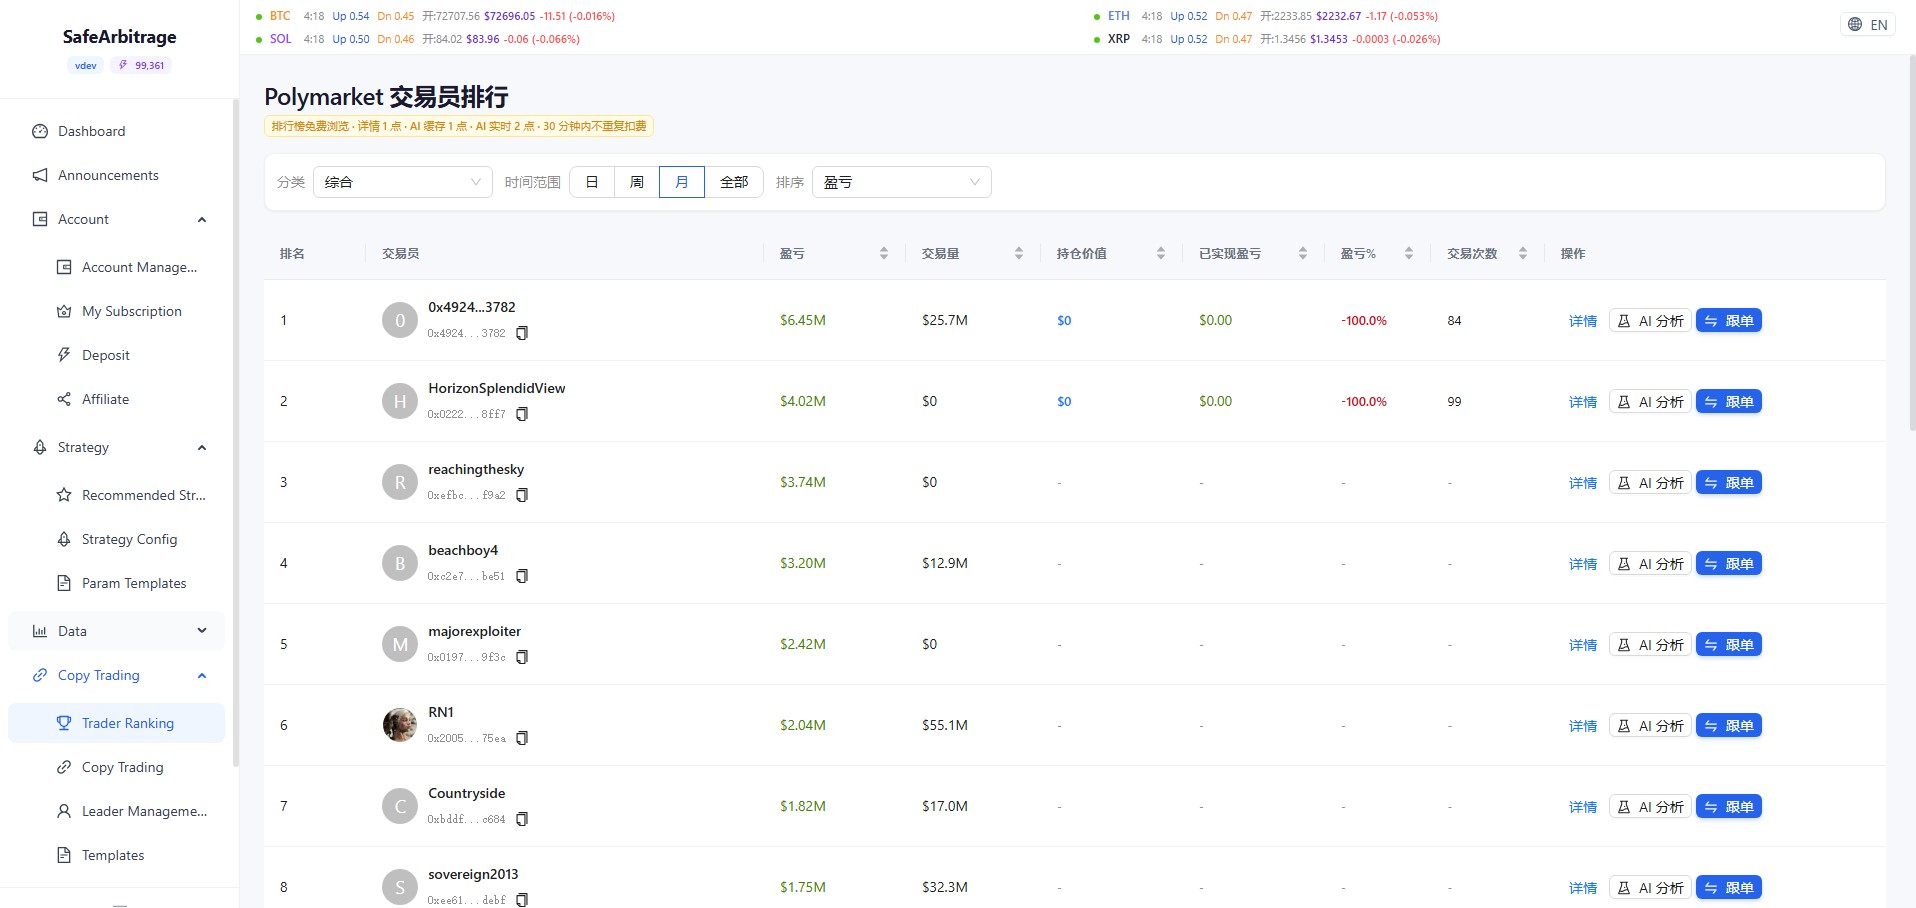Select the 全部 time range option
The width and height of the screenshot is (1916, 908).
[x=734, y=182]
